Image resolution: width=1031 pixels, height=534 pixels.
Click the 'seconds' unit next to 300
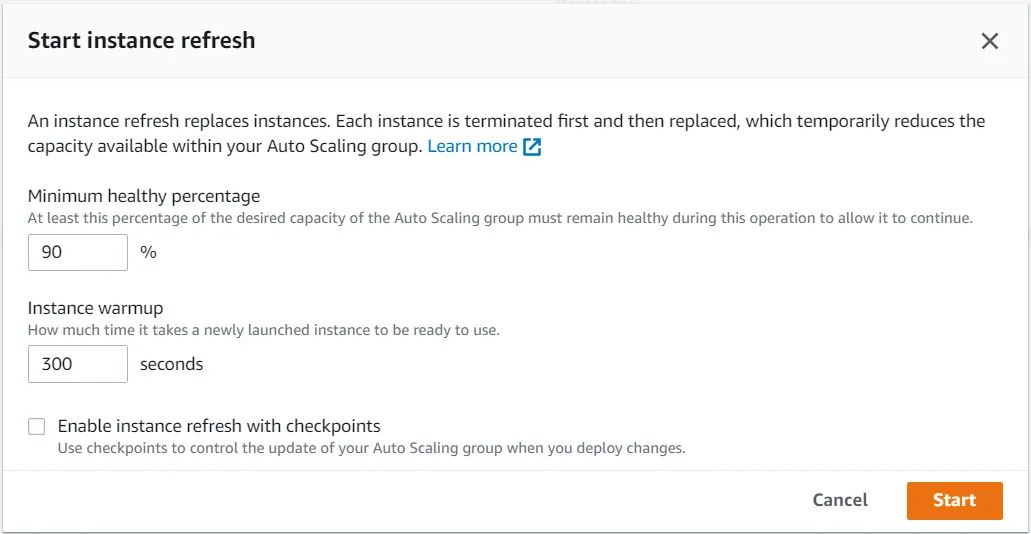coord(171,364)
